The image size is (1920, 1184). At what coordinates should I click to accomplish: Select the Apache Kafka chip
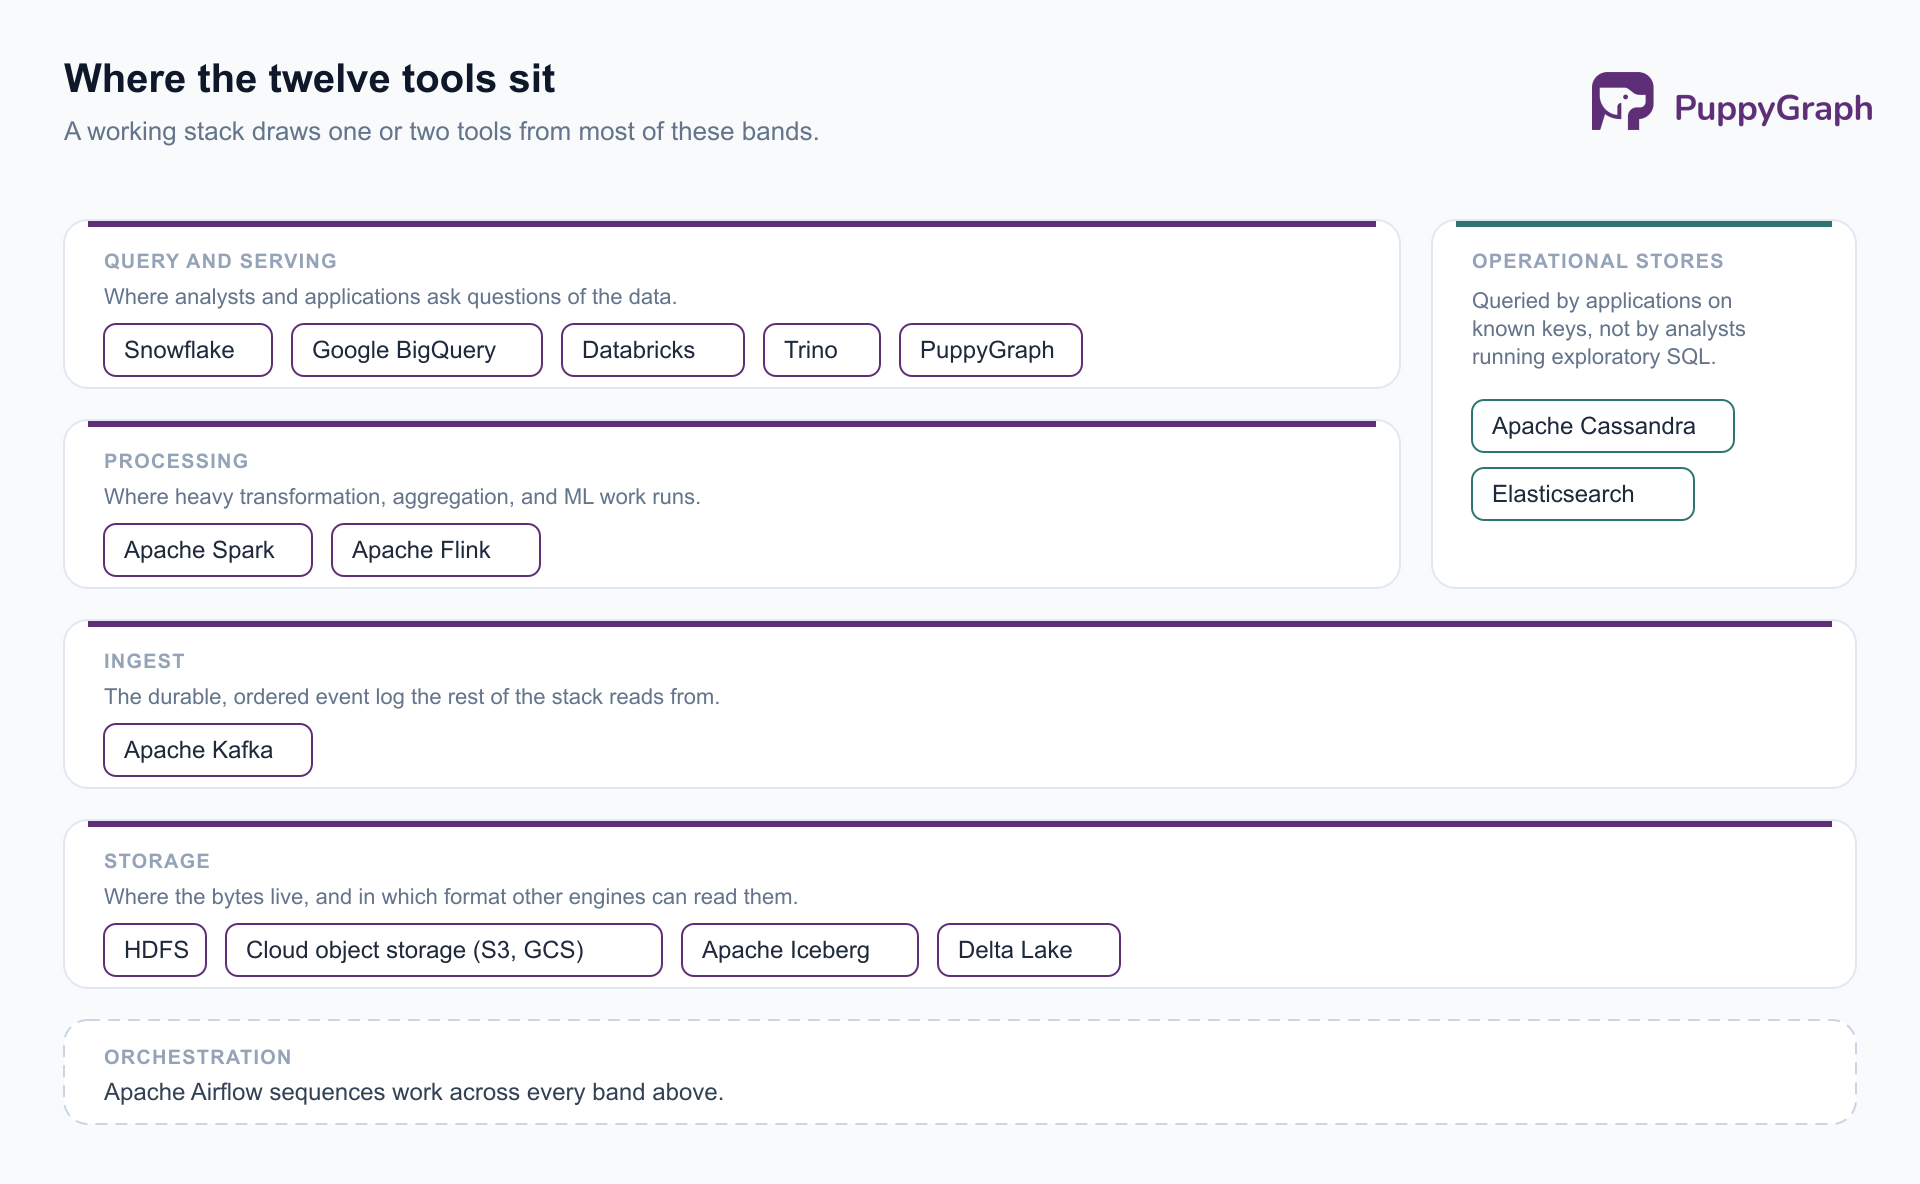pyautogui.click(x=208, y=750)
